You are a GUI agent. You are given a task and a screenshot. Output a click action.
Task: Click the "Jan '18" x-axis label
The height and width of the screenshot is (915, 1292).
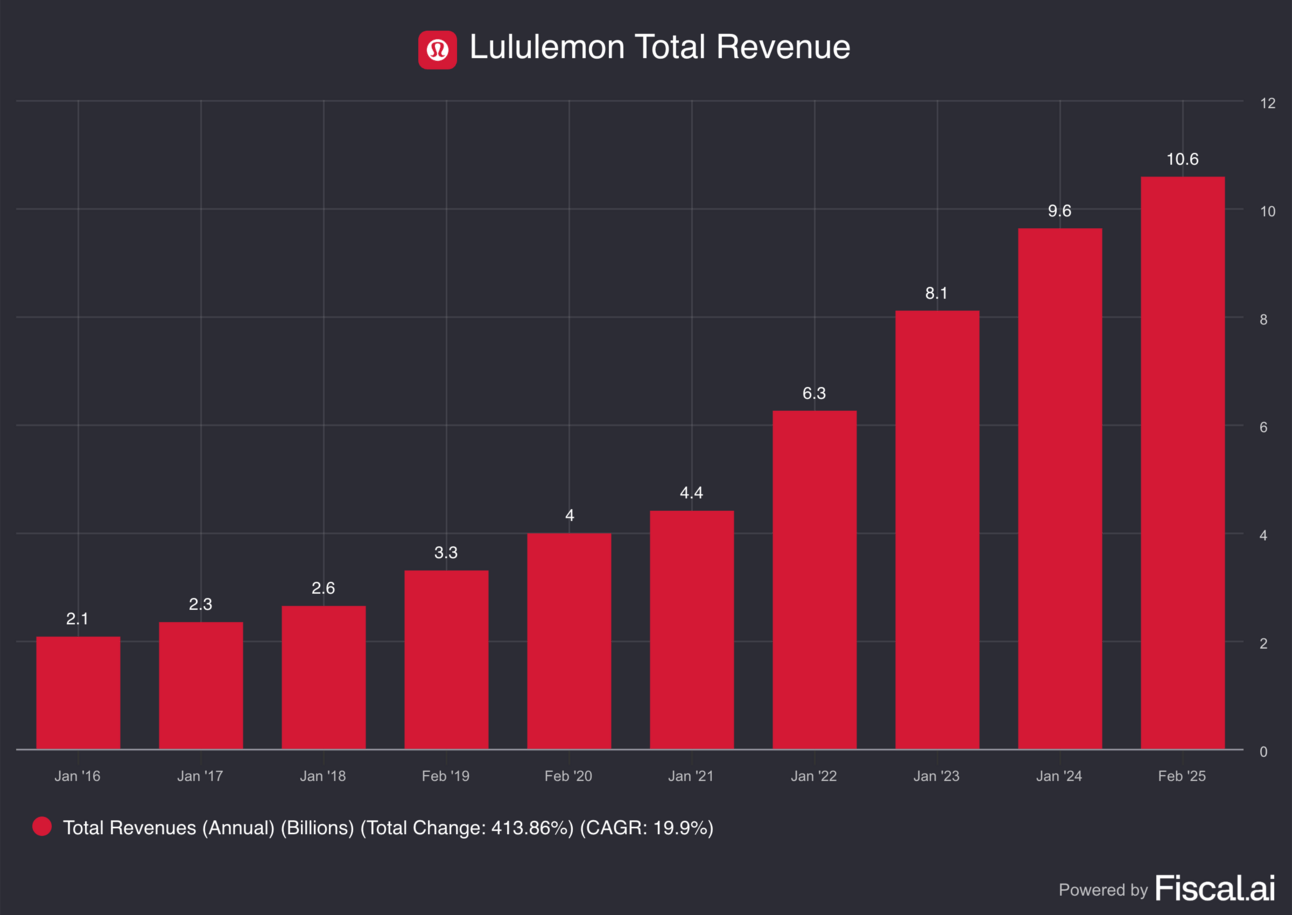[323, 776]
